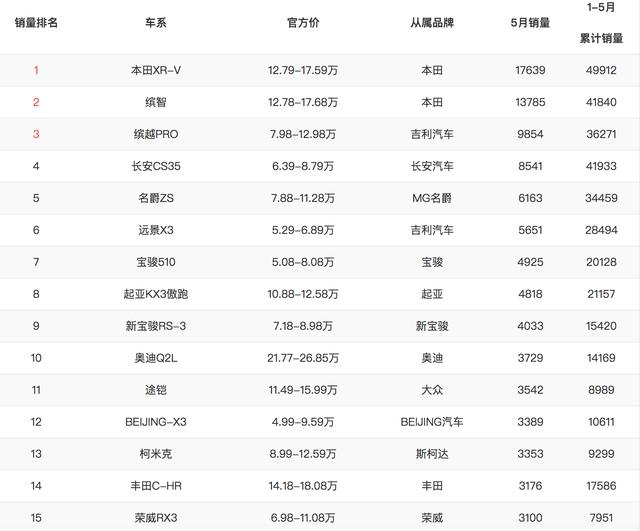Click rank number 10
Image resolution: width=640 pixels, height=531 pixels.
pyautogui.click(x=36, y=358)
